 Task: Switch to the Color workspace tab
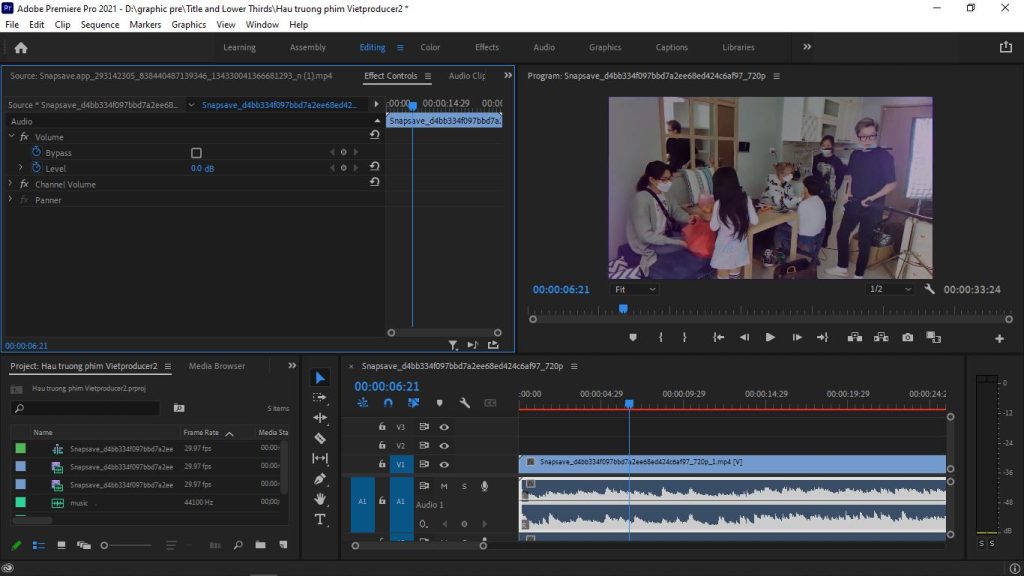click(430, 47)
